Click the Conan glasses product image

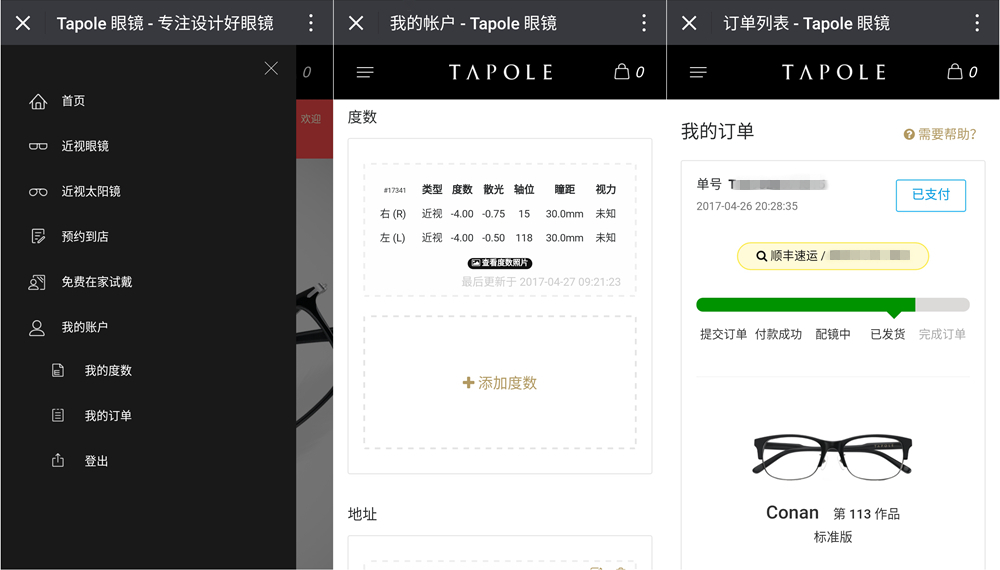coord(833,458)
